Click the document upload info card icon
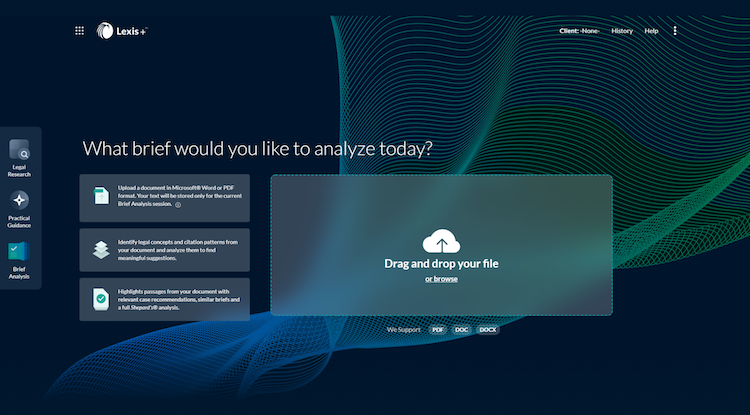The width and height of the screenshot is (750, 415). (101, 196)
